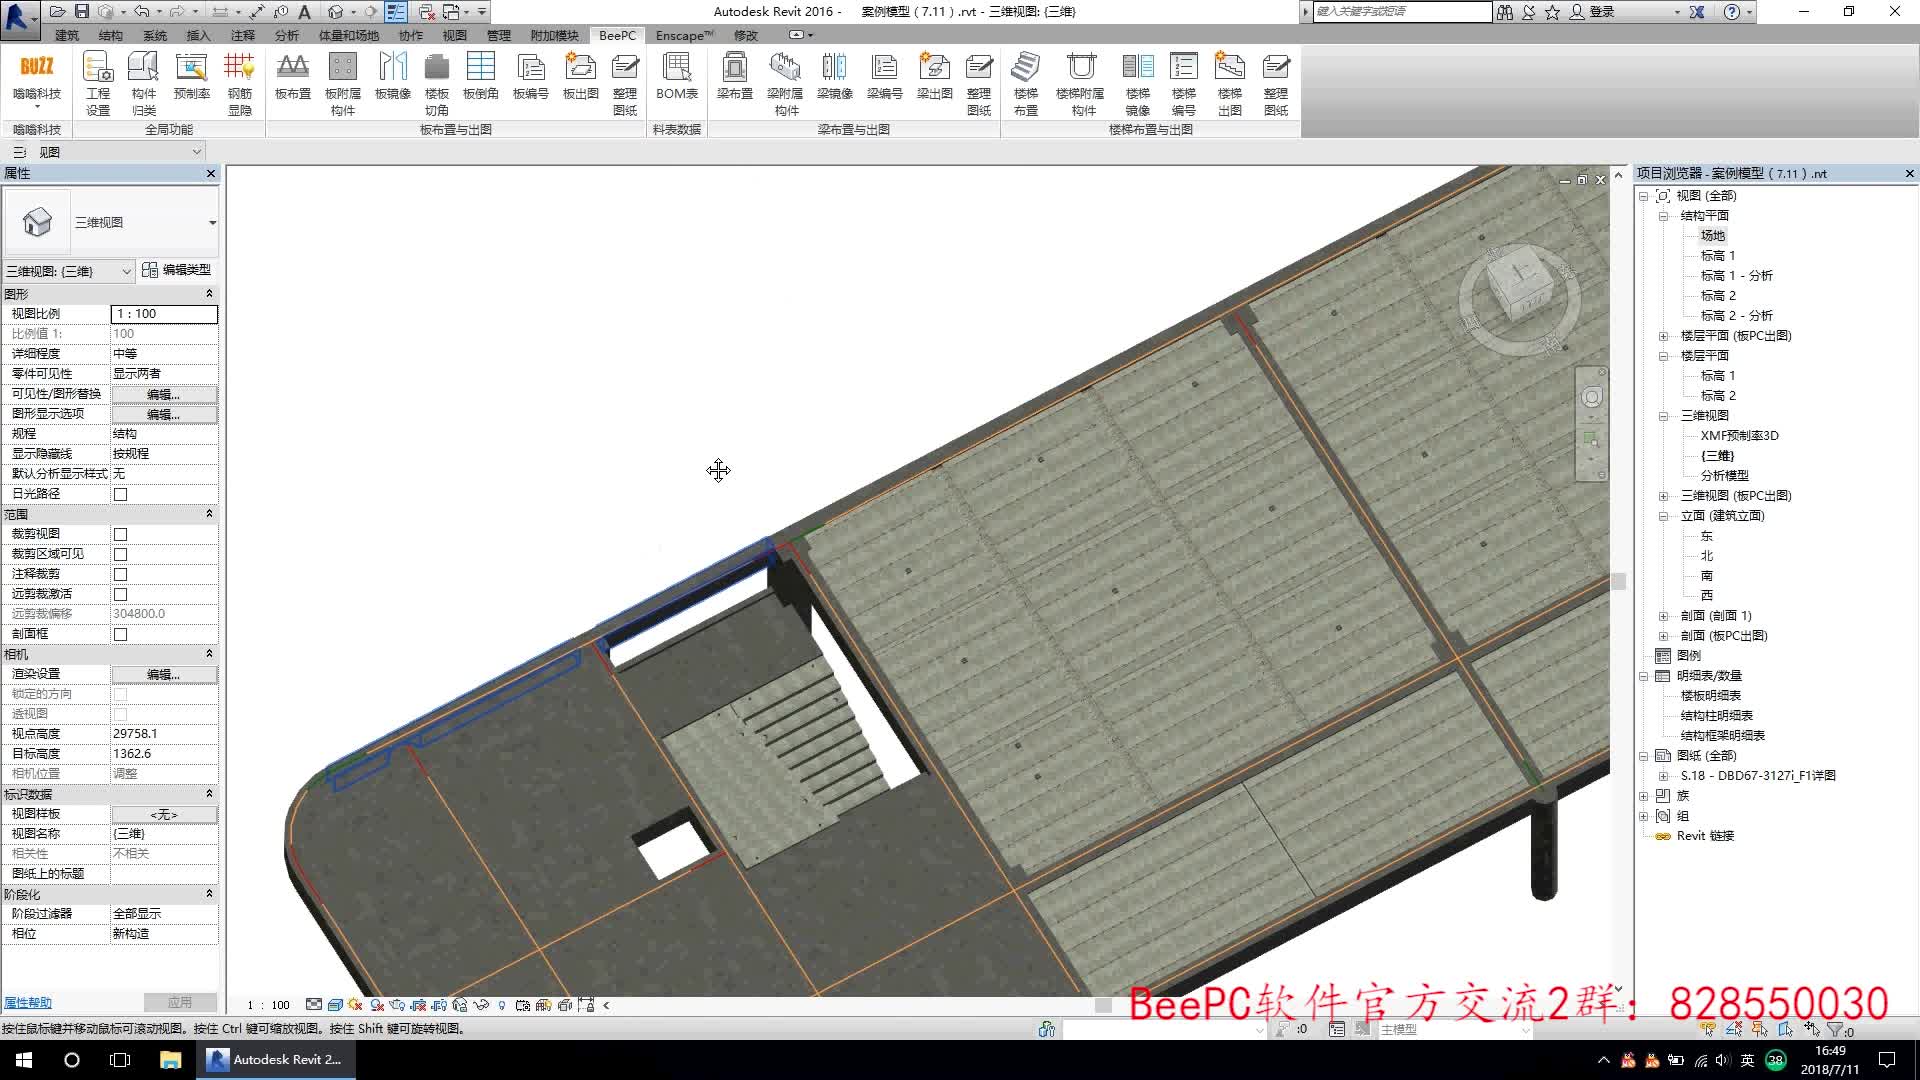Click 编辑... button in 可见性/图形替换
The height and width of the screenshot is (1080, 1920).
pyautogui.click(x=162, y=393)
